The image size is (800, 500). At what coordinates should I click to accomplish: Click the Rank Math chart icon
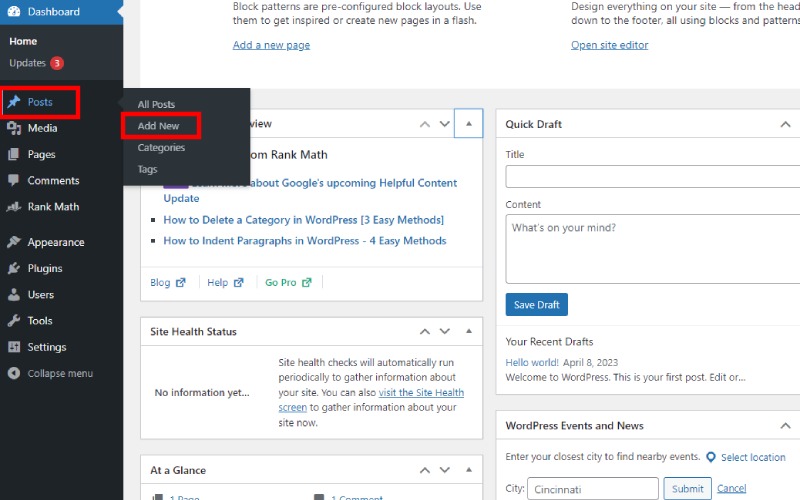pos(14,207)
